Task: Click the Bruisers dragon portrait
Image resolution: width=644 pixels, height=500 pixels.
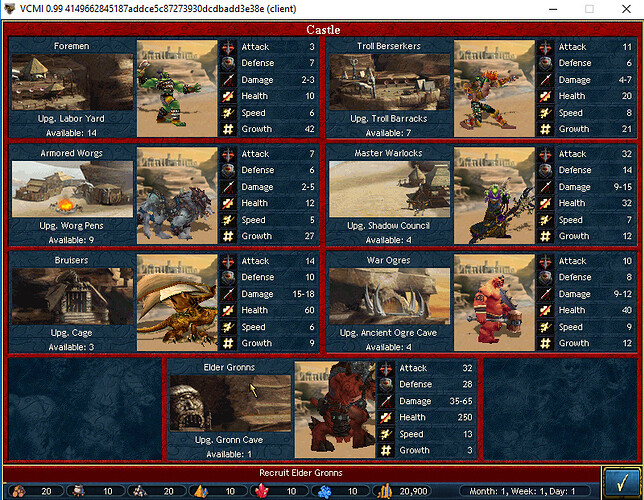Action: click(x=177, y=302)
